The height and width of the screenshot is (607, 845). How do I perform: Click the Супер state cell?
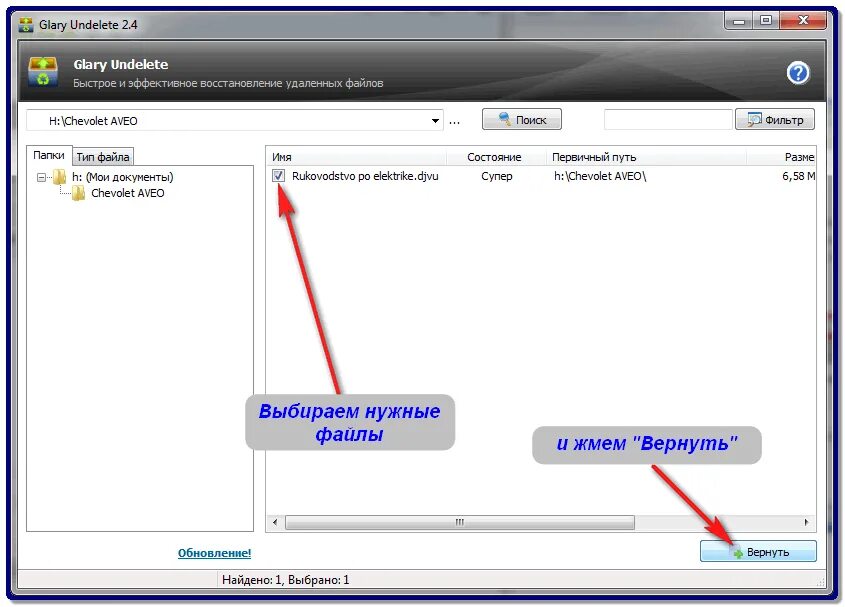pyautogui.click(x=496, y=176)
